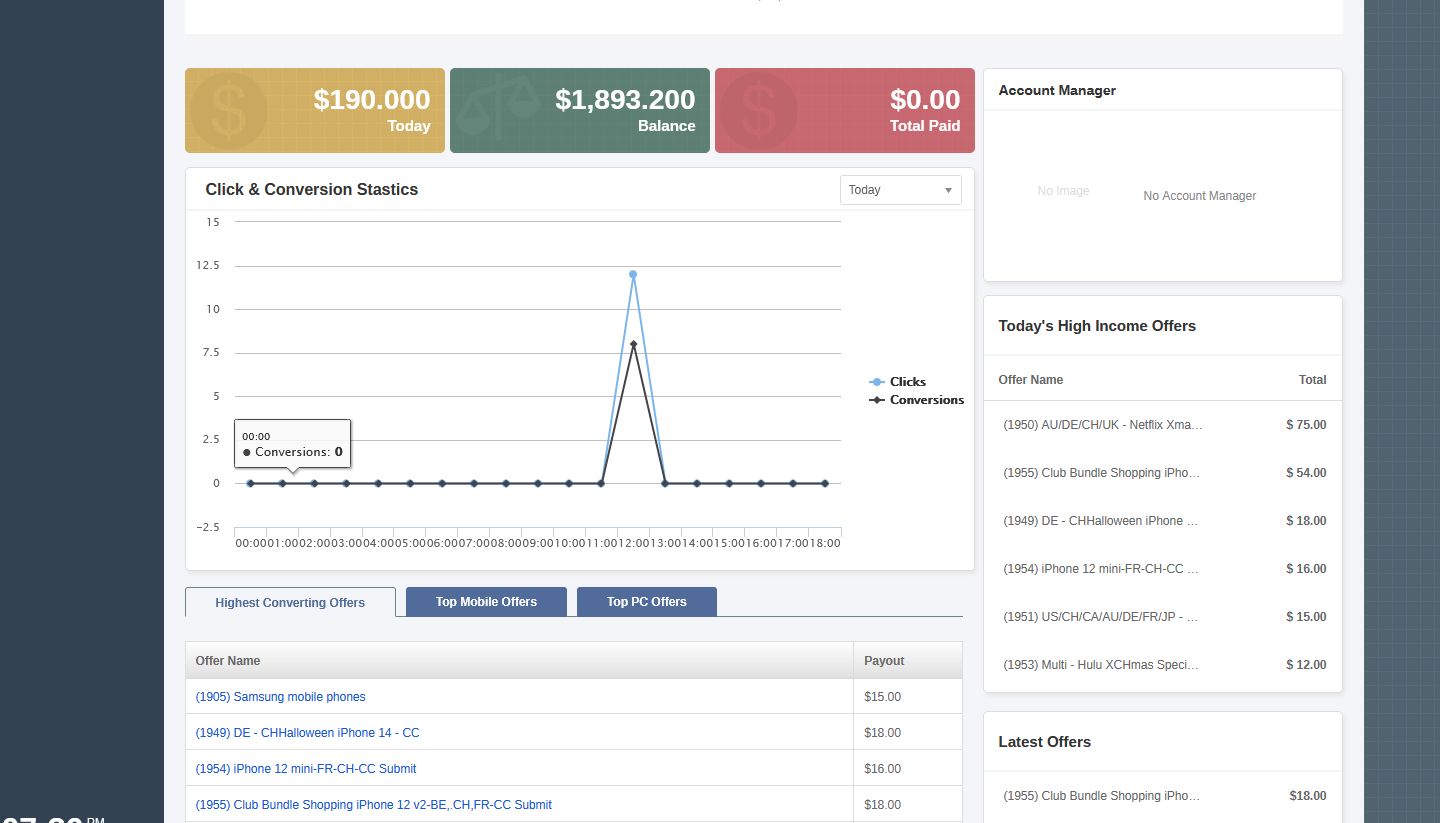The height and width of the screenshot is (823, 1440).
Task: Click the Offer Name header in Today's High Income Offers
Action: tap(1031, 380)
